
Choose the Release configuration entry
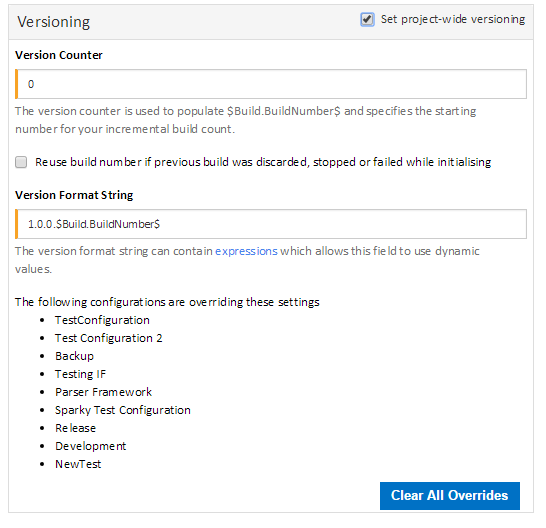point(75,428)
